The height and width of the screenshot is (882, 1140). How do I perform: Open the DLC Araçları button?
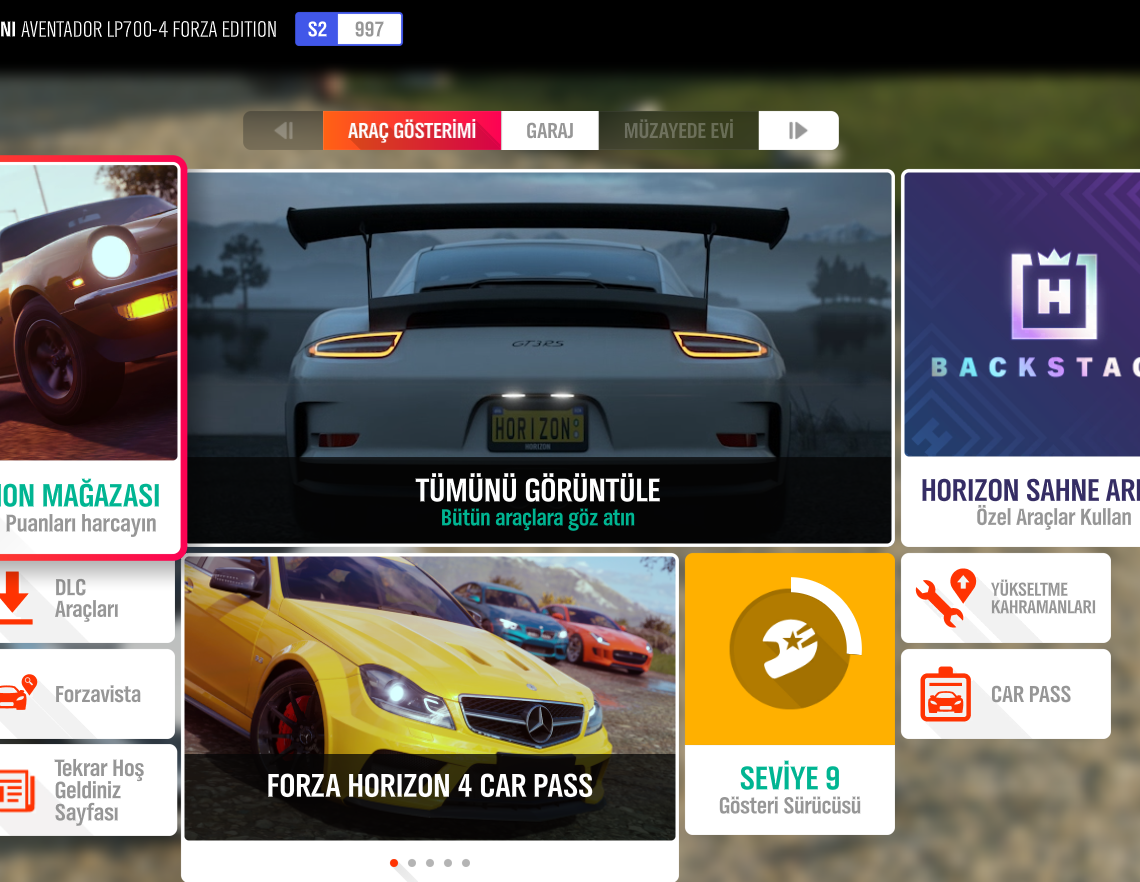pyautogui.click(x=86, y=600)
